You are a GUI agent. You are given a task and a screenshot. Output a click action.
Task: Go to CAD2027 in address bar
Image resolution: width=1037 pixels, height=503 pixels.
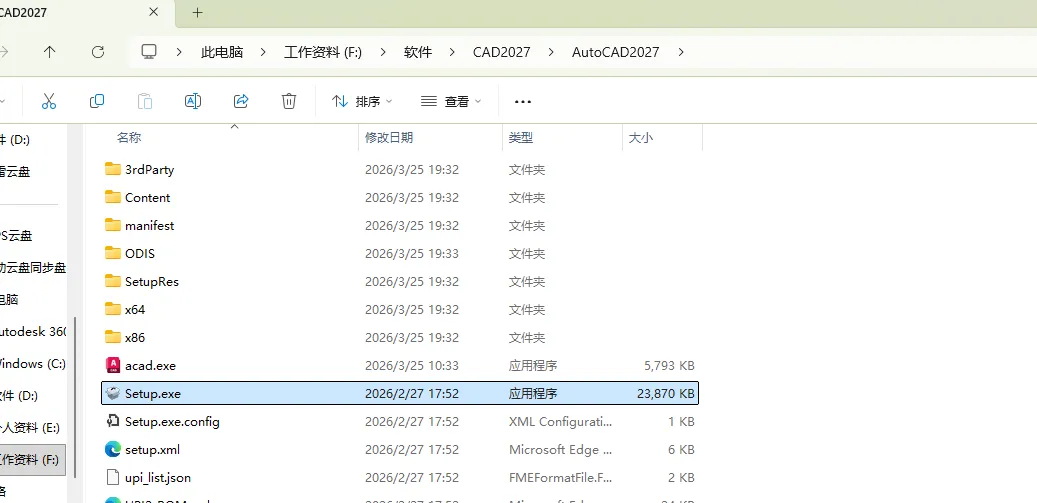[501, 52]
